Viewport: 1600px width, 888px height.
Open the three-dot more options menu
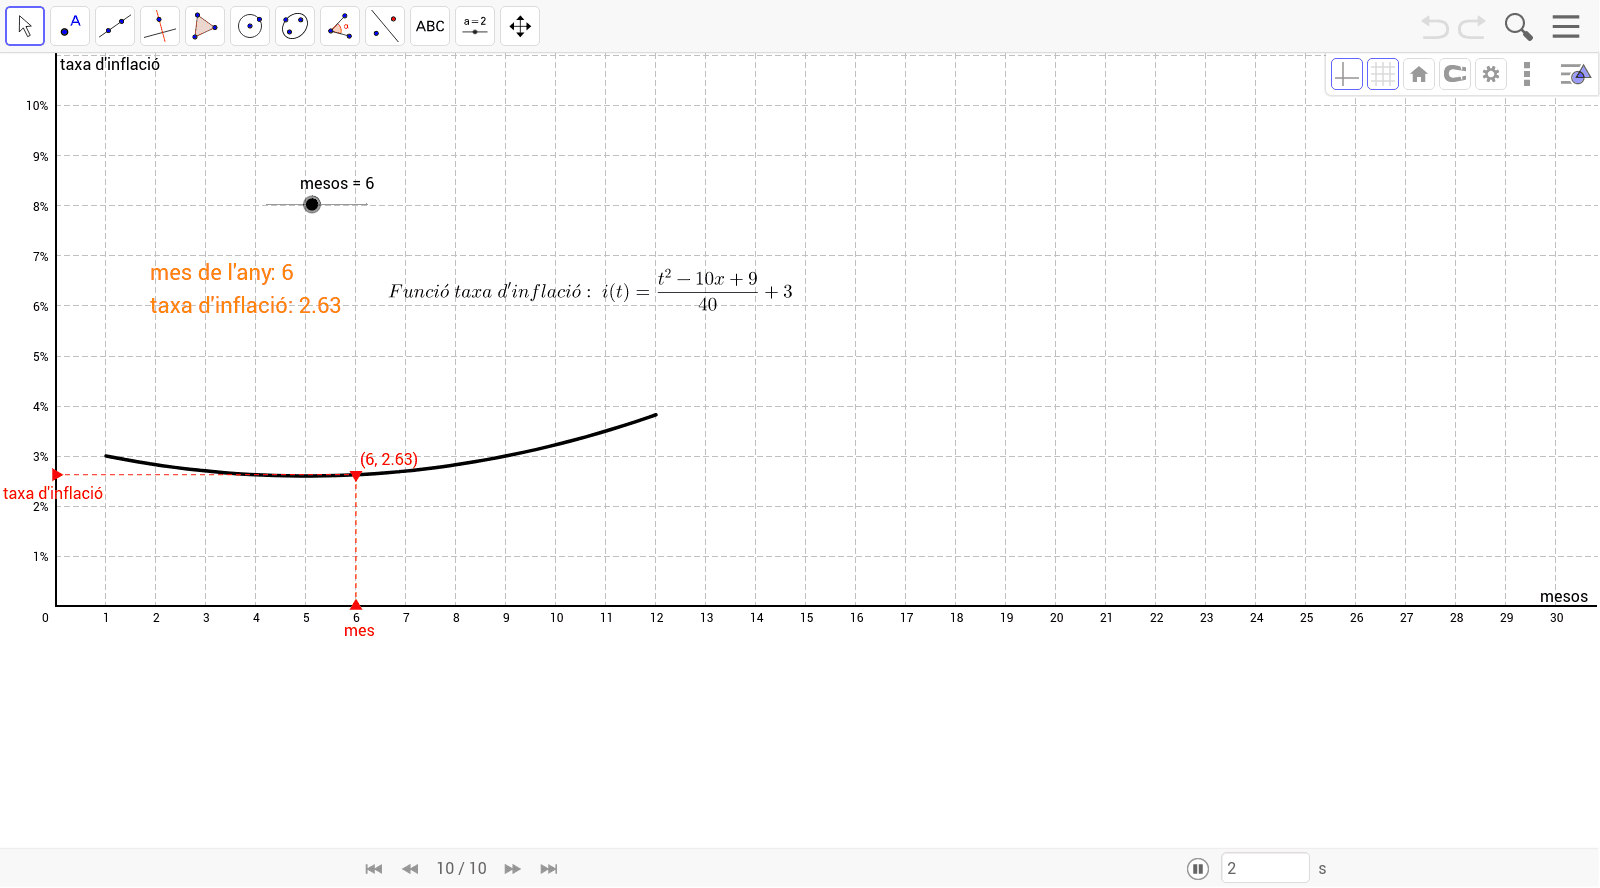tap(1527, 74)
